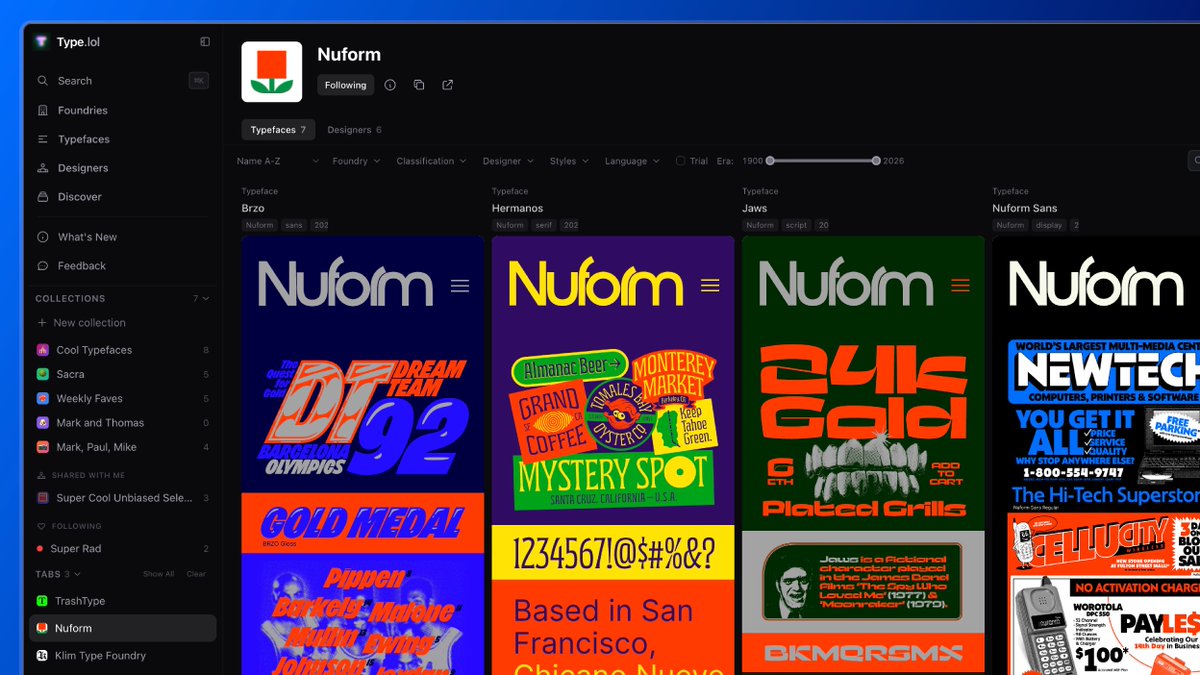This screenshot has height=675, width=1200.
Task: Toggle the Following button for Nuform
Action: coord(346,85)
